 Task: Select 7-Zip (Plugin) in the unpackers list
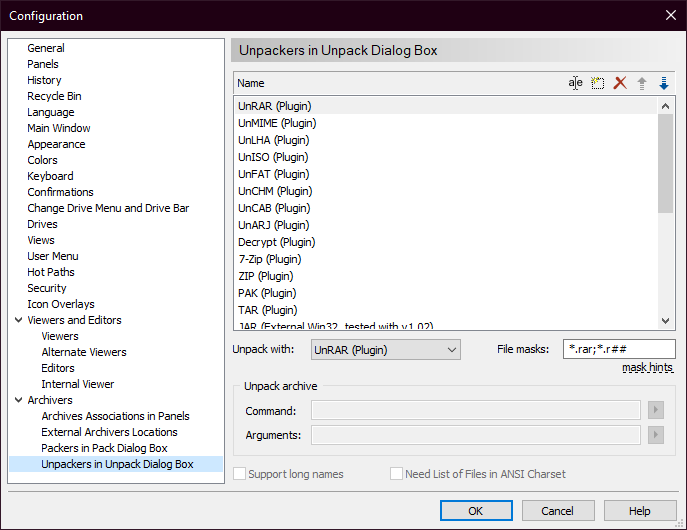269,259
